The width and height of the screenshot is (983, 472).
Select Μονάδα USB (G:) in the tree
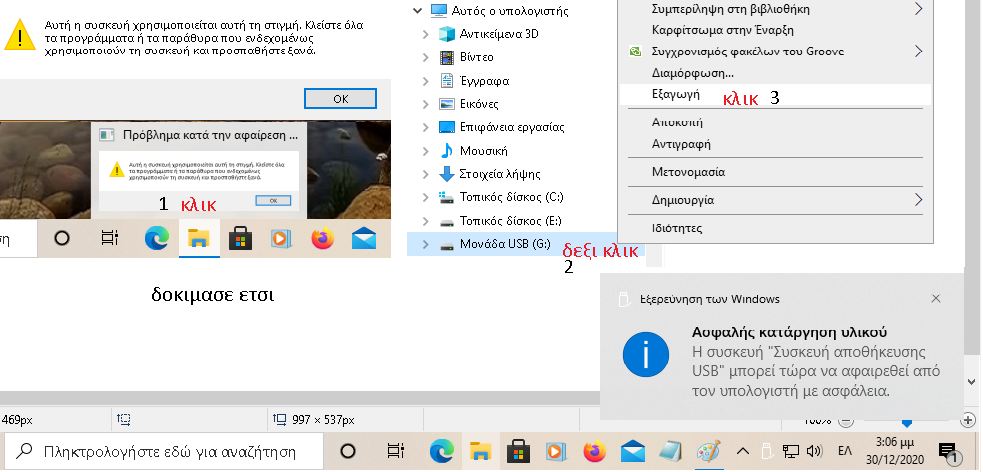(505, 244)
